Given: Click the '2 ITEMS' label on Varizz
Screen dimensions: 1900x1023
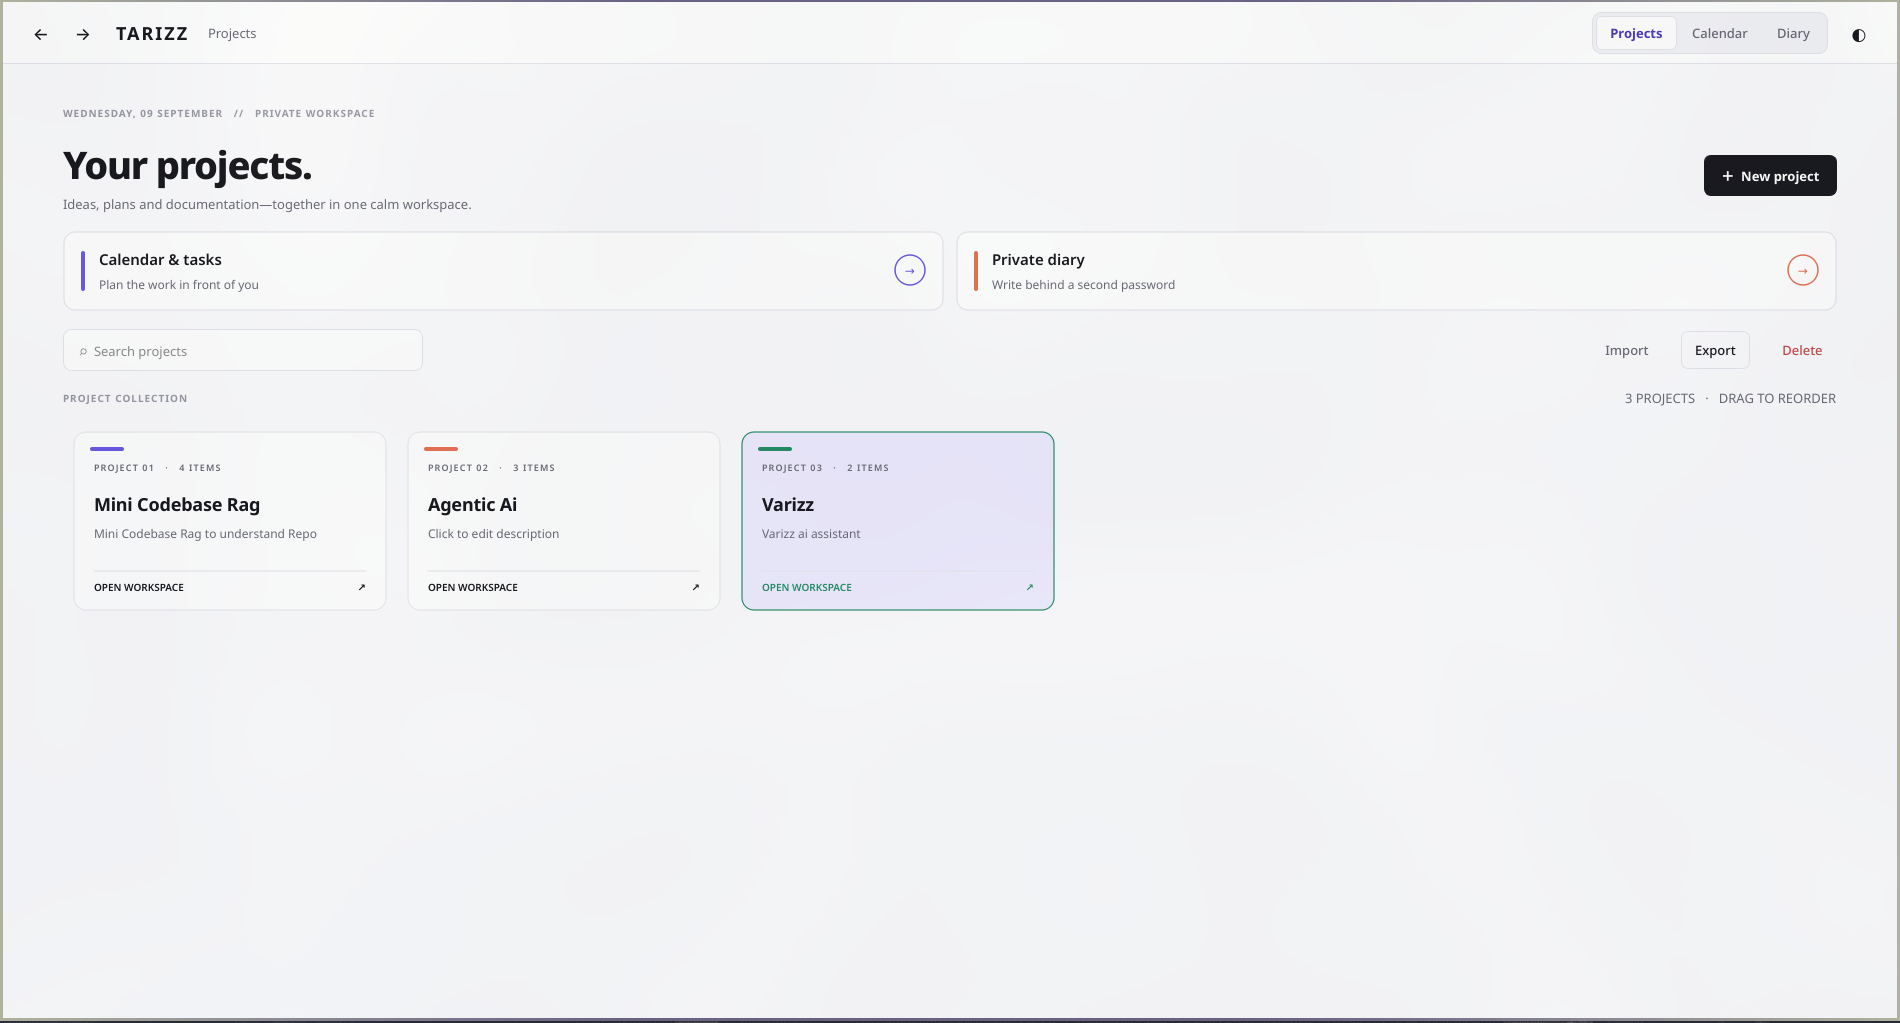Looking at the screenshot, I should click(x=868, y=468).
